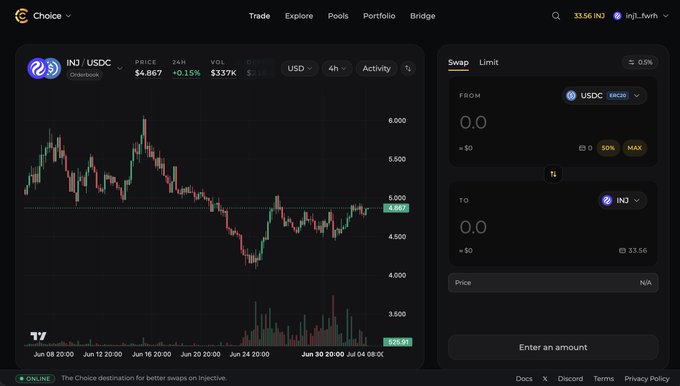This screenshot has width=680, height=386.
Task: Select the MAX amount button
Action: 634,148
